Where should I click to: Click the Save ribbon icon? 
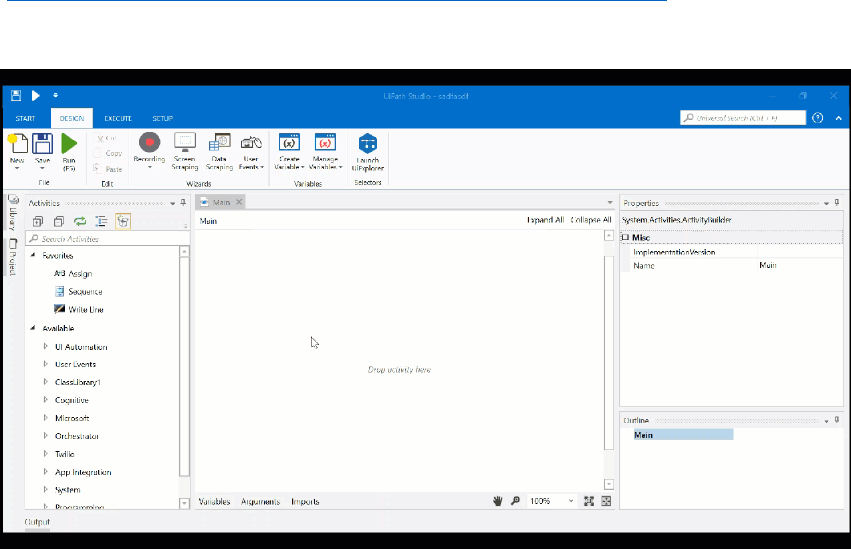pyautogui.click(x=42, y=144)
